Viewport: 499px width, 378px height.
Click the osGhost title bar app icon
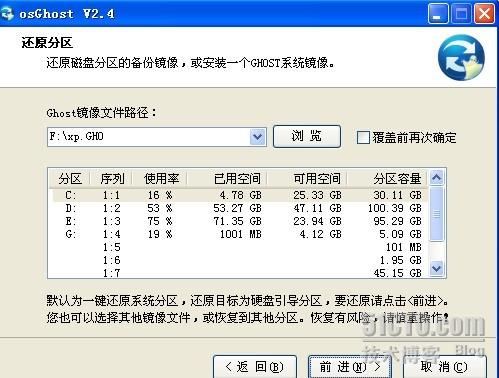click(7, 13)
